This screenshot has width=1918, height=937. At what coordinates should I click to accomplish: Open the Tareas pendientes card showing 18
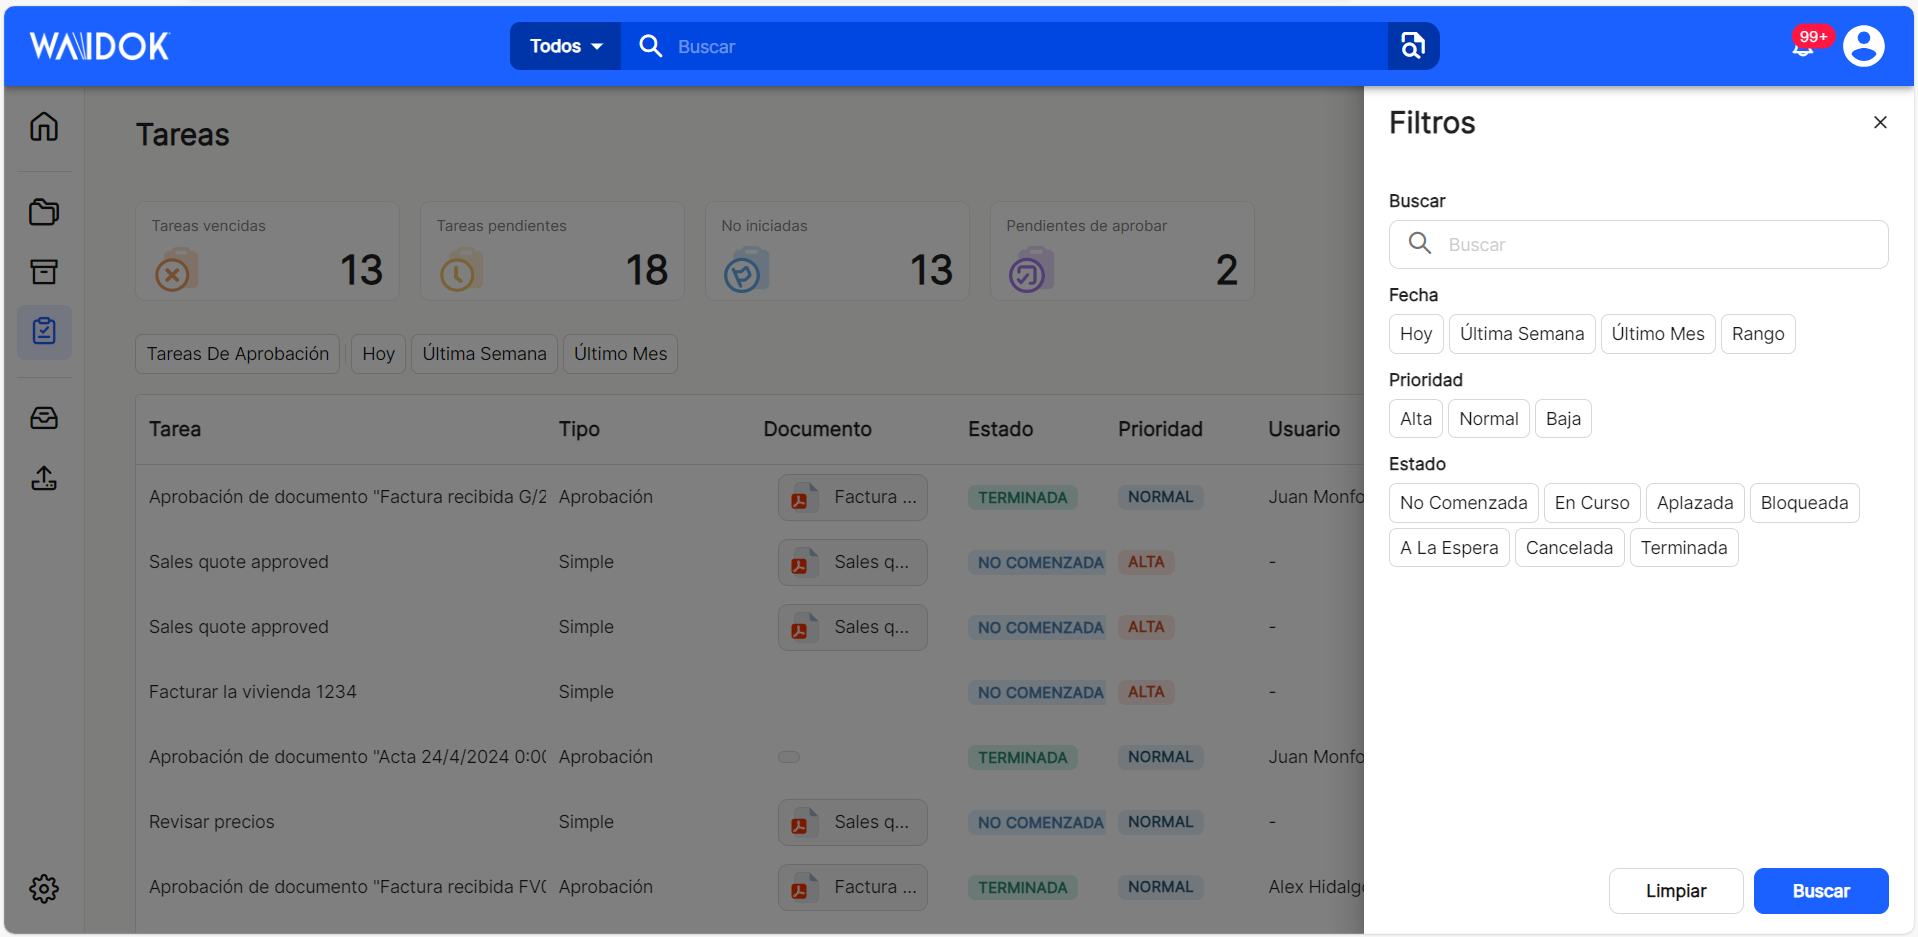pos(552,251)
